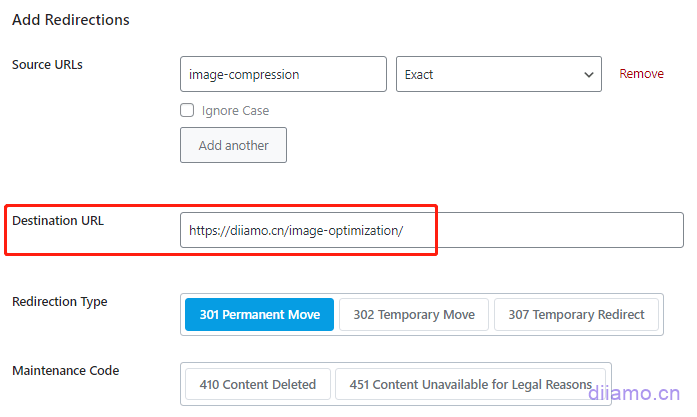This screenshot has width=697, height=417.
Task: Open the Exact match type dropdown
Action: pyautogui.click(x=490, y=75)
